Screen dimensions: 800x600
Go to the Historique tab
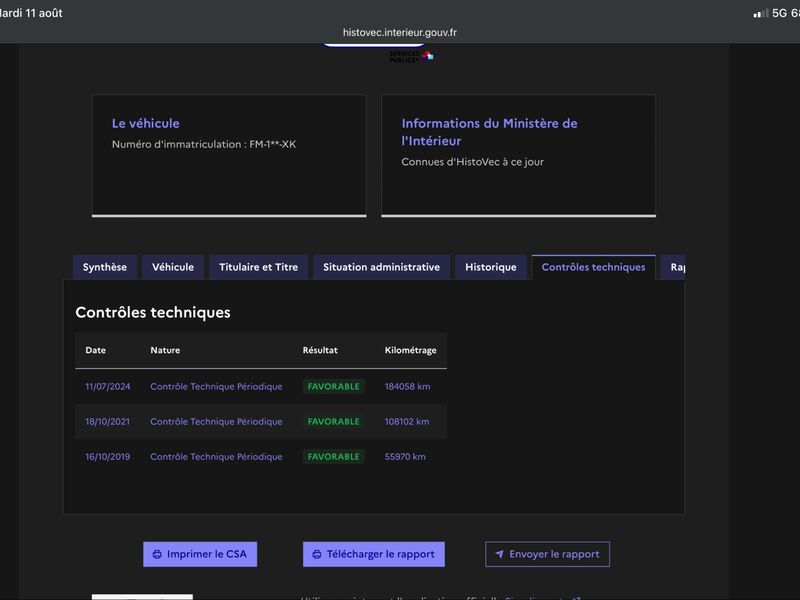click(491, 267)
